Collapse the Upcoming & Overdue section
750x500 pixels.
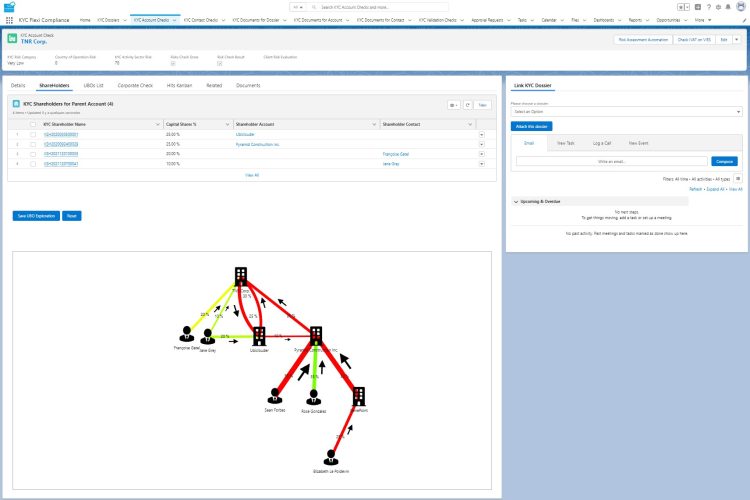516,201
